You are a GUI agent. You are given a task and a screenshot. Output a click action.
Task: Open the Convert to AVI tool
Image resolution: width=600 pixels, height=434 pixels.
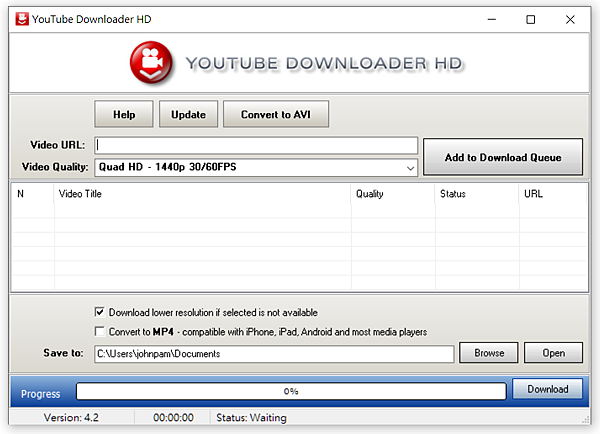276,114
